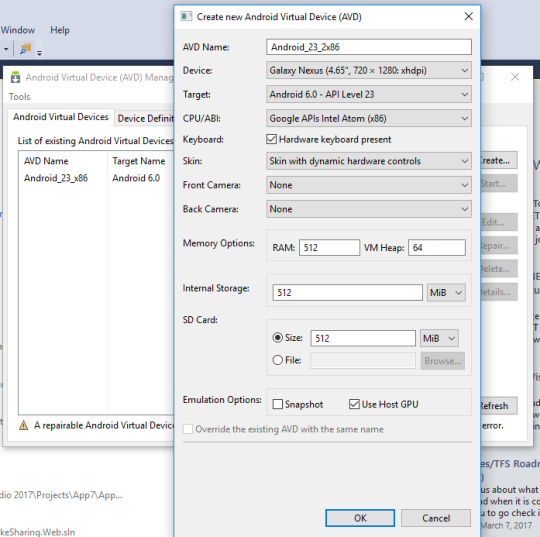
Task: Click the Target Name column header
Action: click(x=138, y=161)
